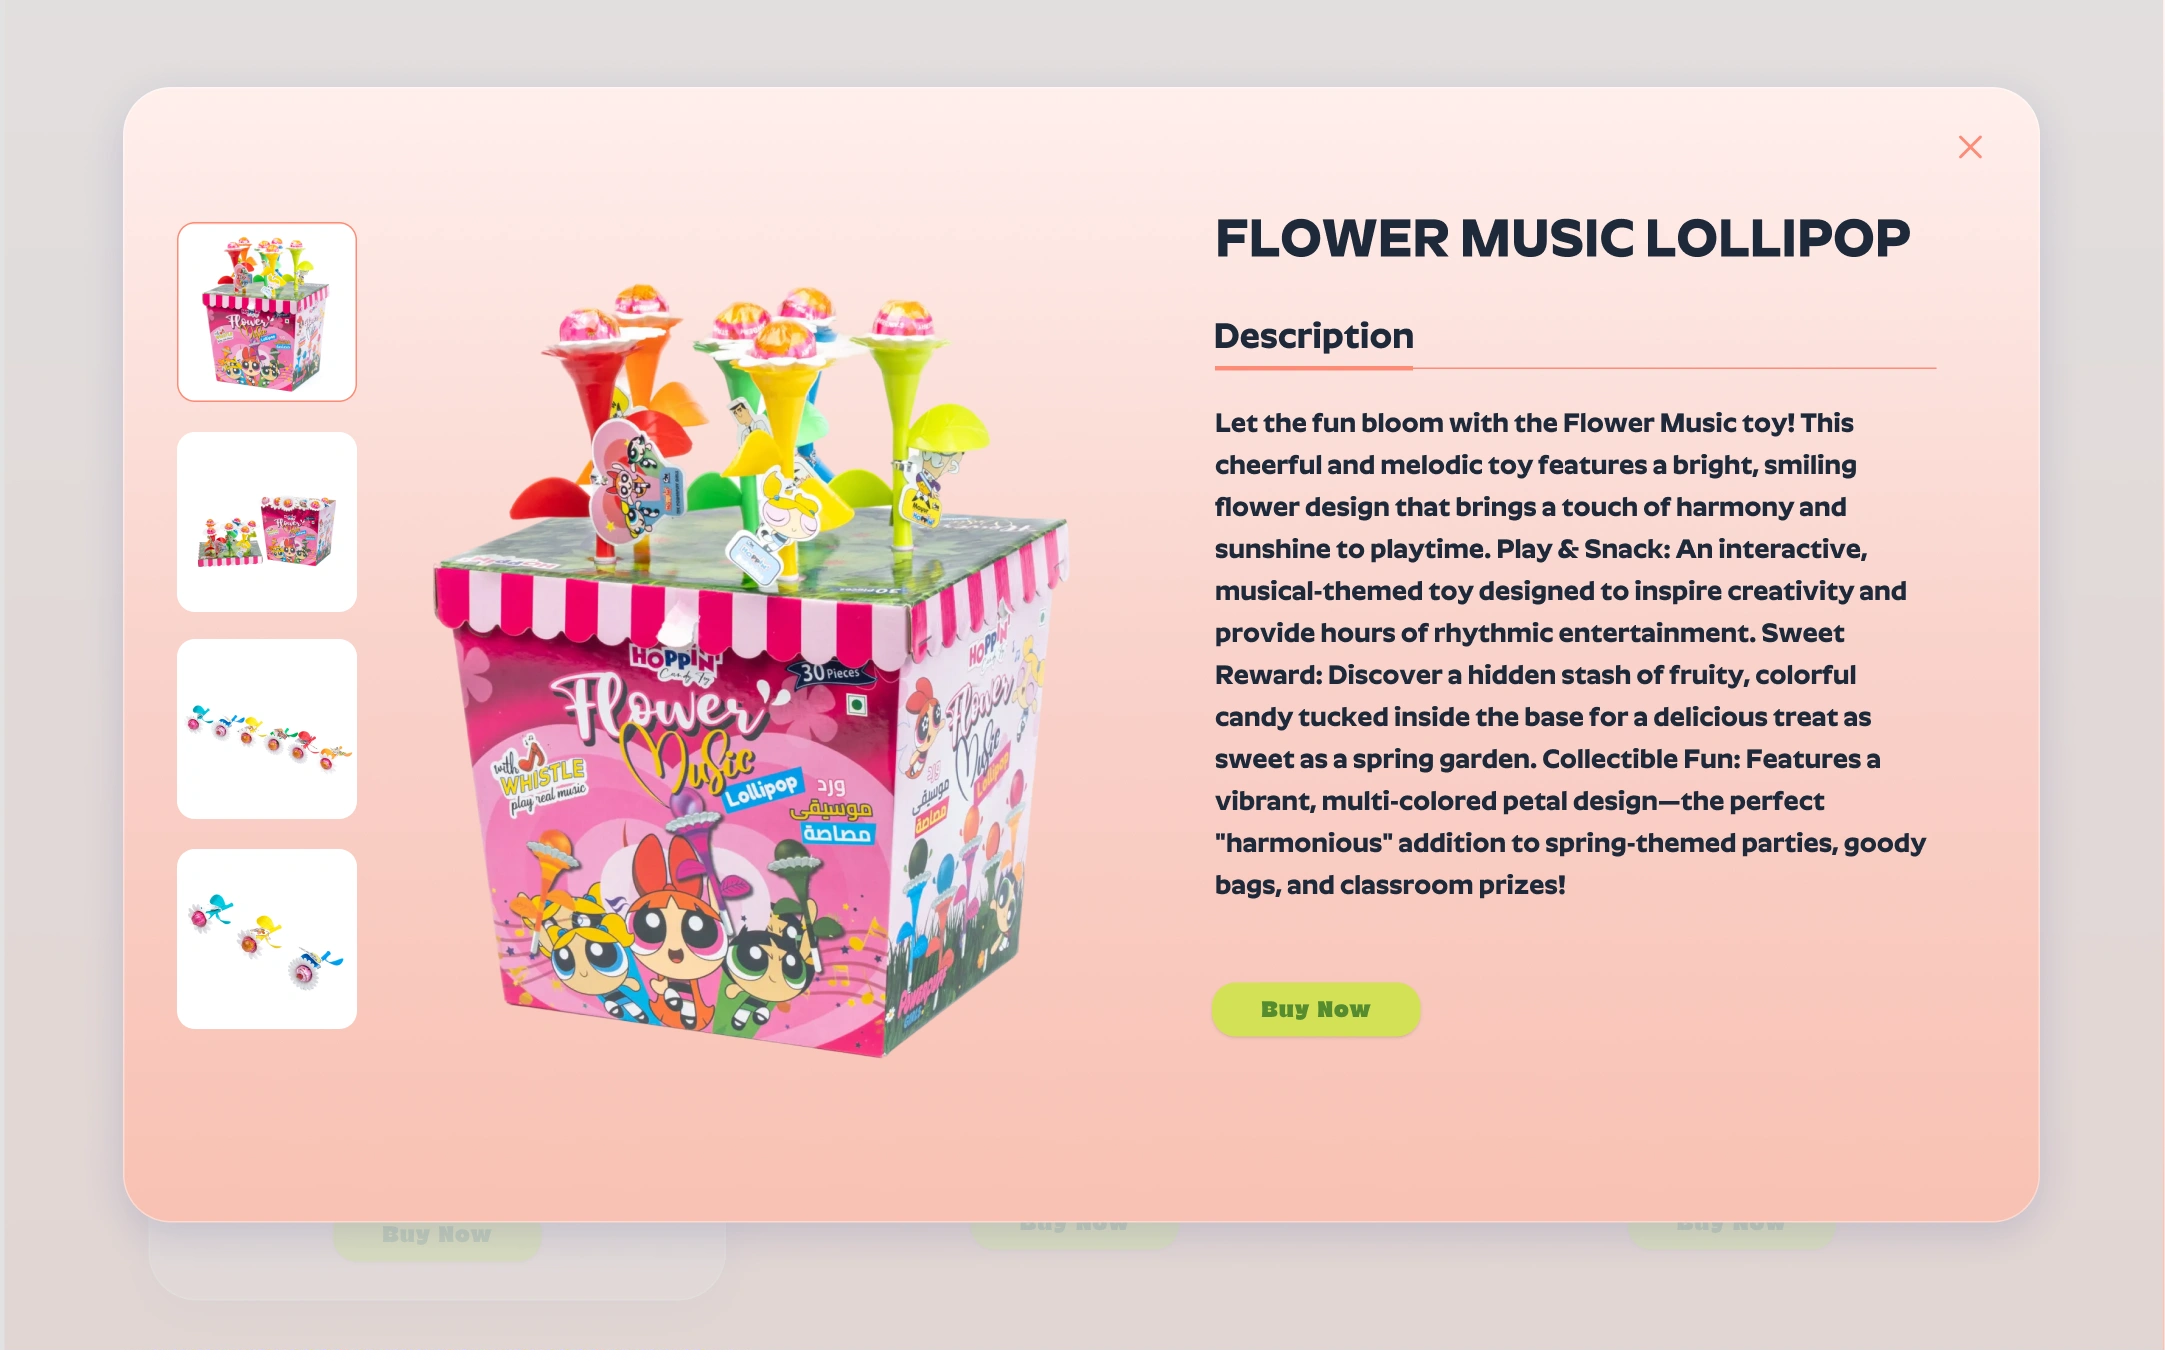This screenshot has width=2165, height=1361.
Task: Click the main Flower Music product image
Action: pyautogui.click(x=750, y=670)
